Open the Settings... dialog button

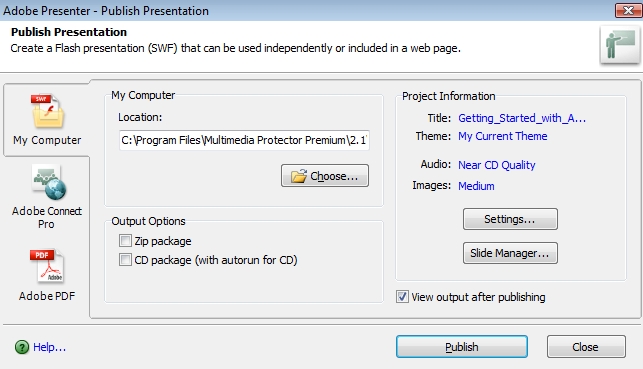[510, 219]
